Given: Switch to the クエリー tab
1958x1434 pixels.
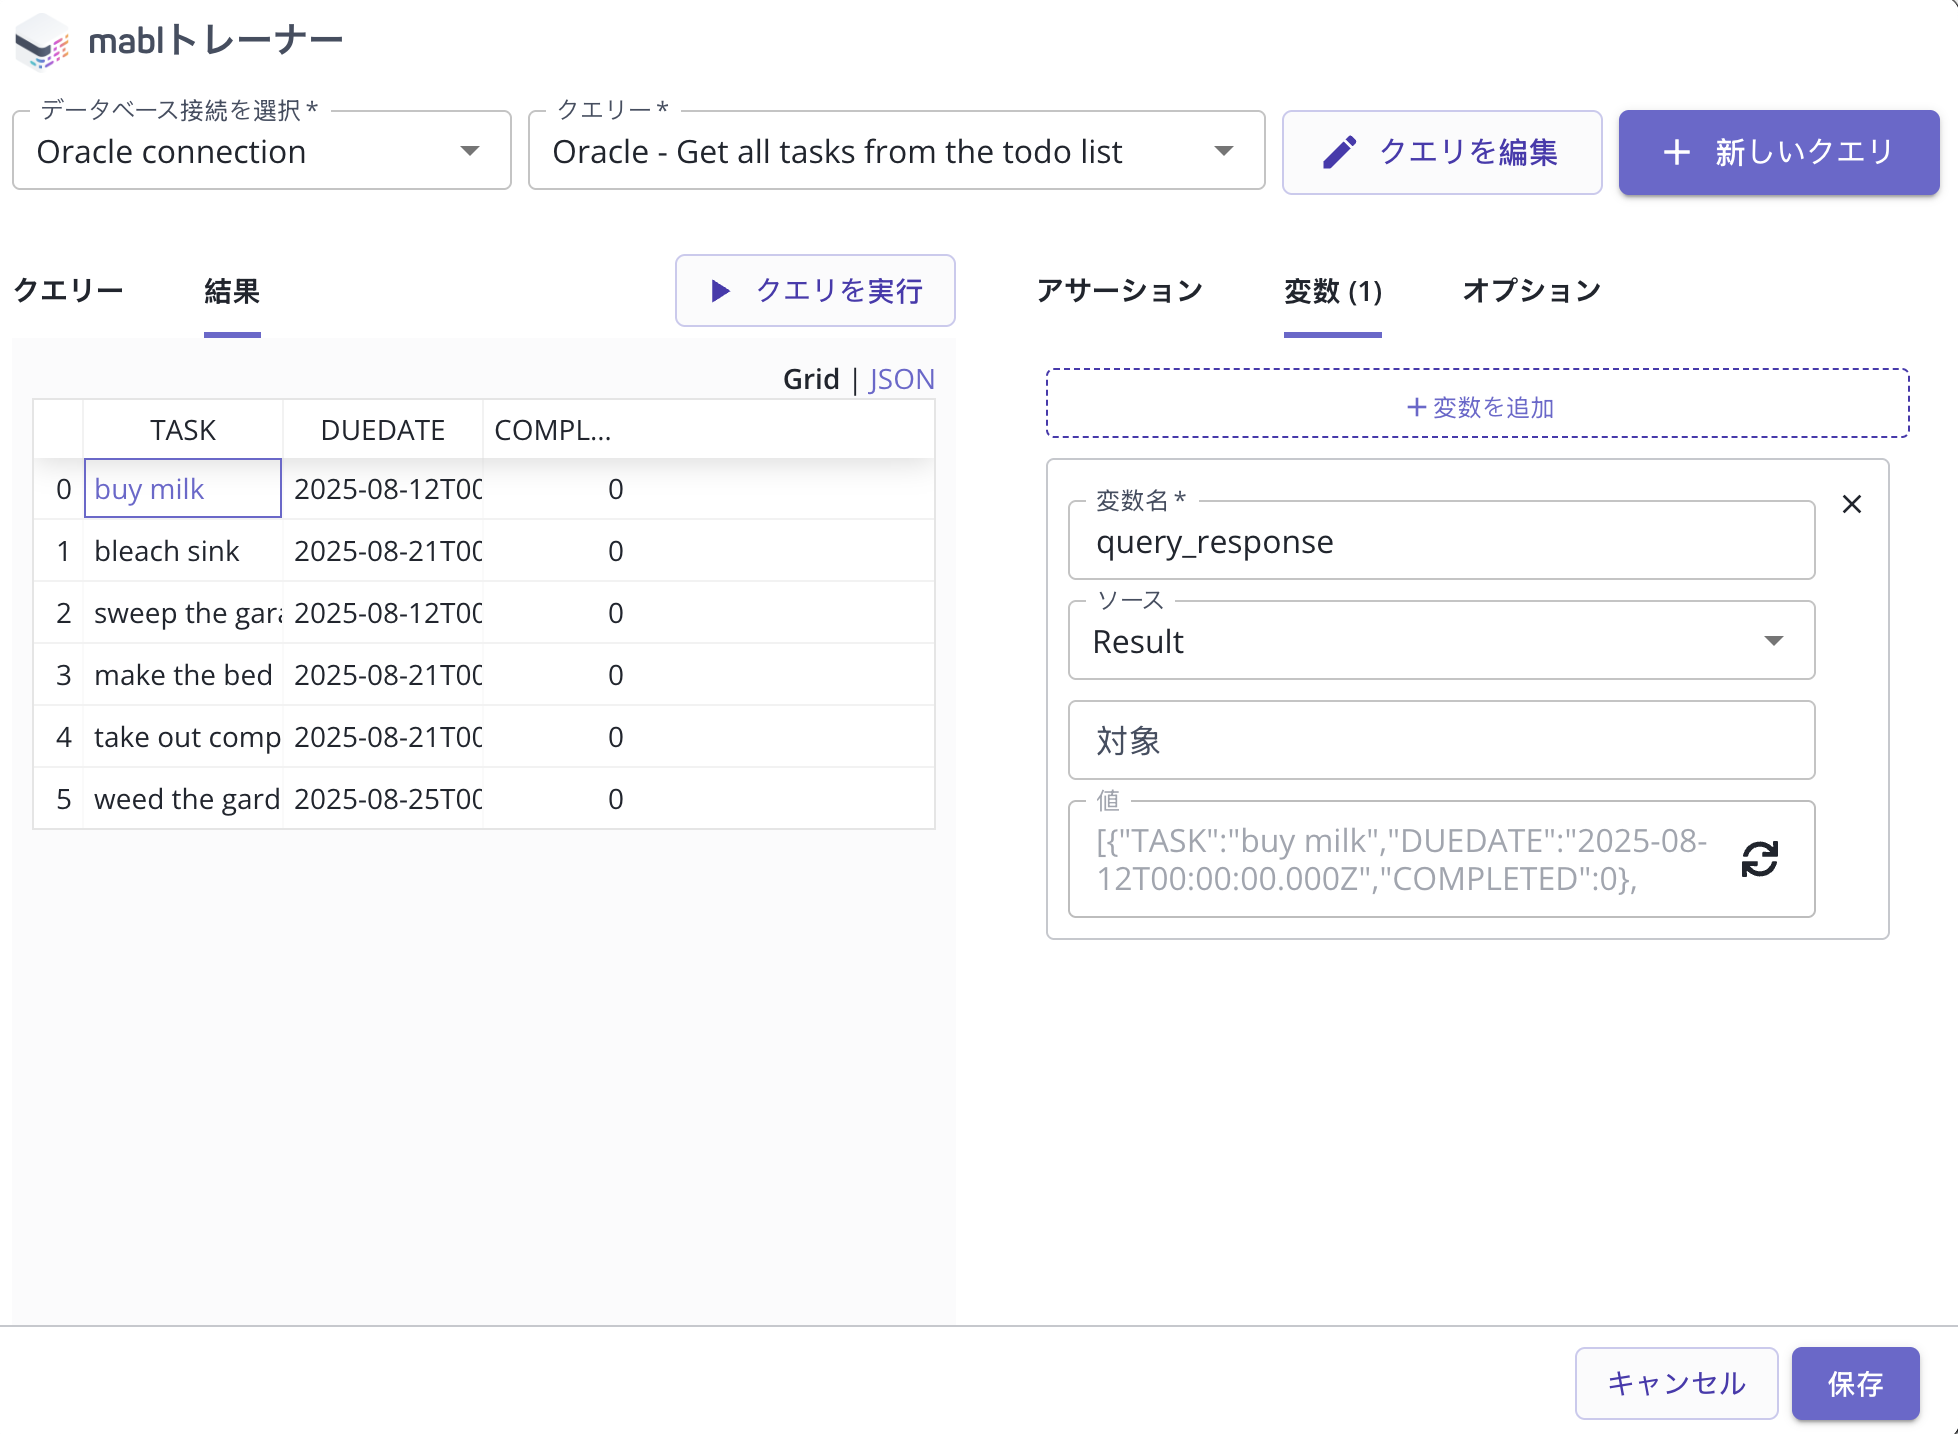Looking at the screenshot, I should (68, 291).
